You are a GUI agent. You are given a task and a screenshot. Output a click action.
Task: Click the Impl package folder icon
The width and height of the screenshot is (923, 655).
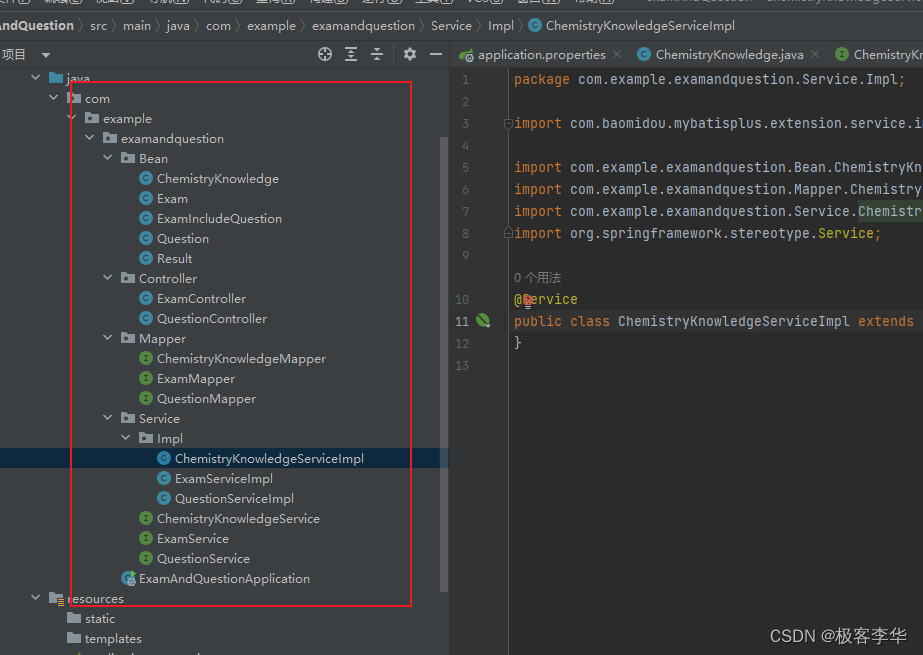[146, 438]
